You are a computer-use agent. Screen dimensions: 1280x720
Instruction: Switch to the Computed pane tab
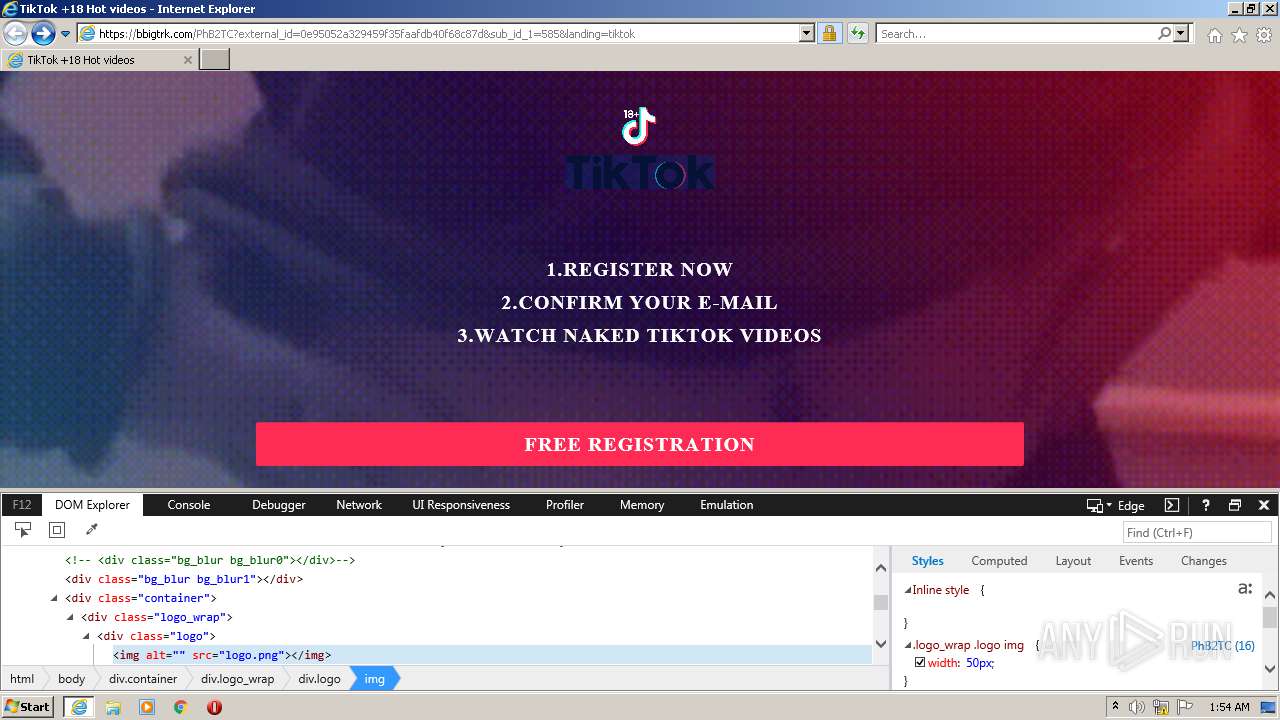tap(999, 561)
